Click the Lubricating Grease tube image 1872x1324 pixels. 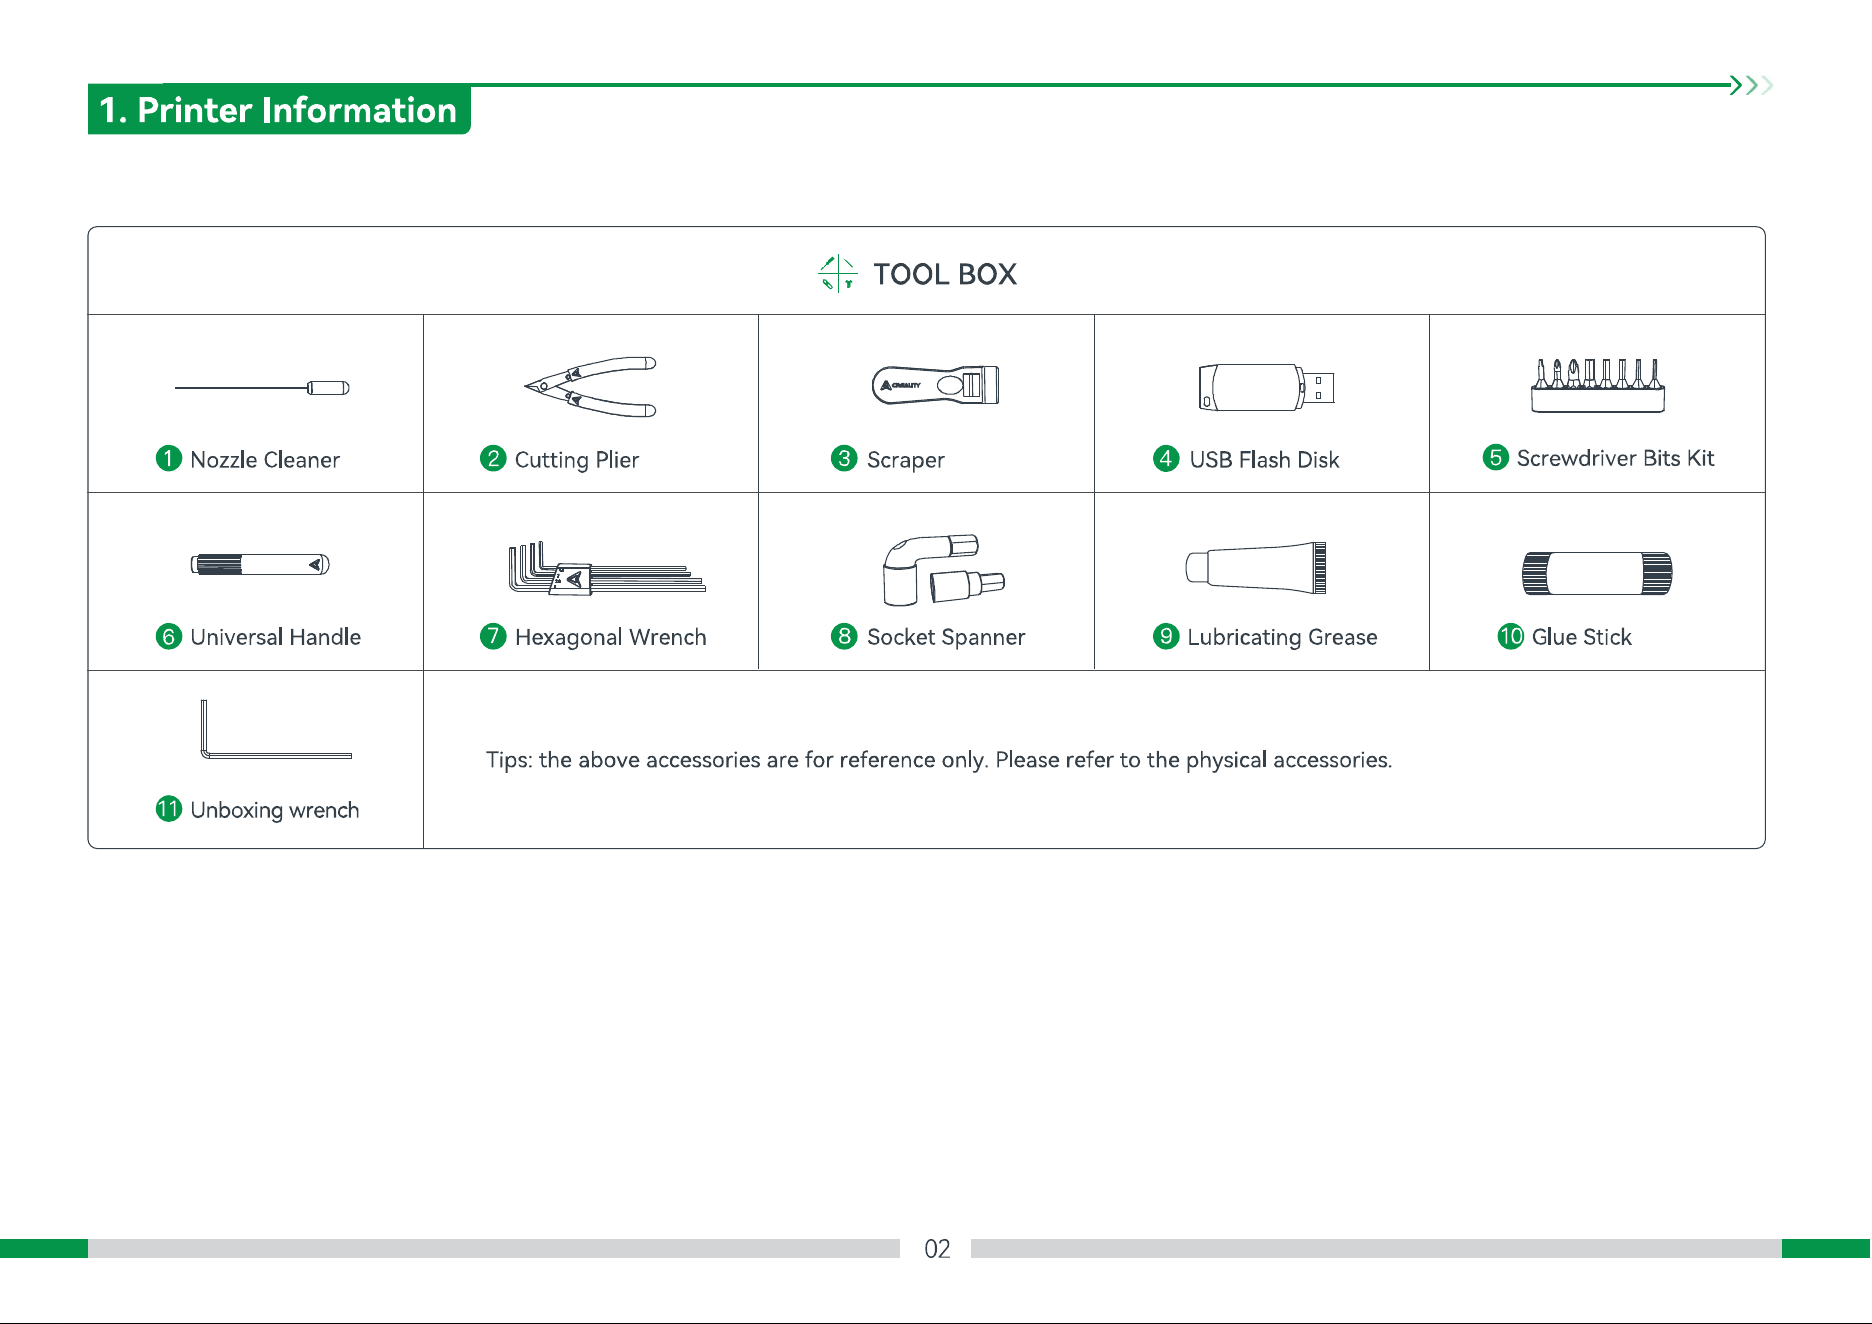[1256, 568]
